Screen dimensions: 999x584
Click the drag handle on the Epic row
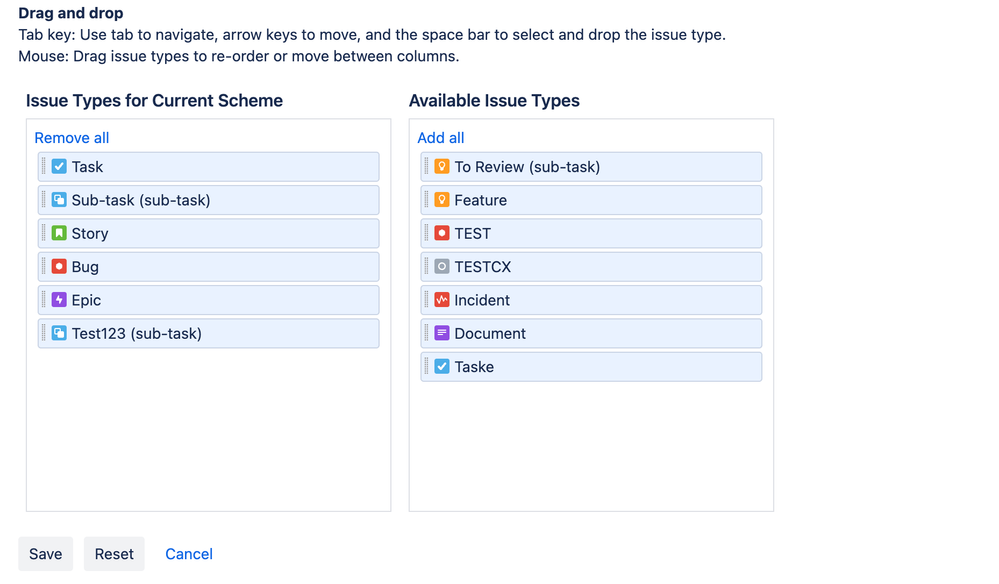[x=42, y=300]
